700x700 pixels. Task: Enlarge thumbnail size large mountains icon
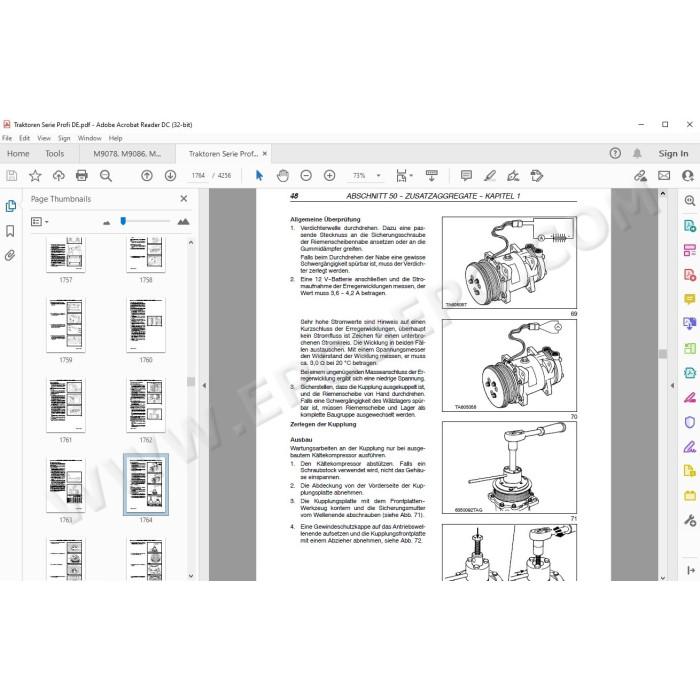click(x=183, y=221)
